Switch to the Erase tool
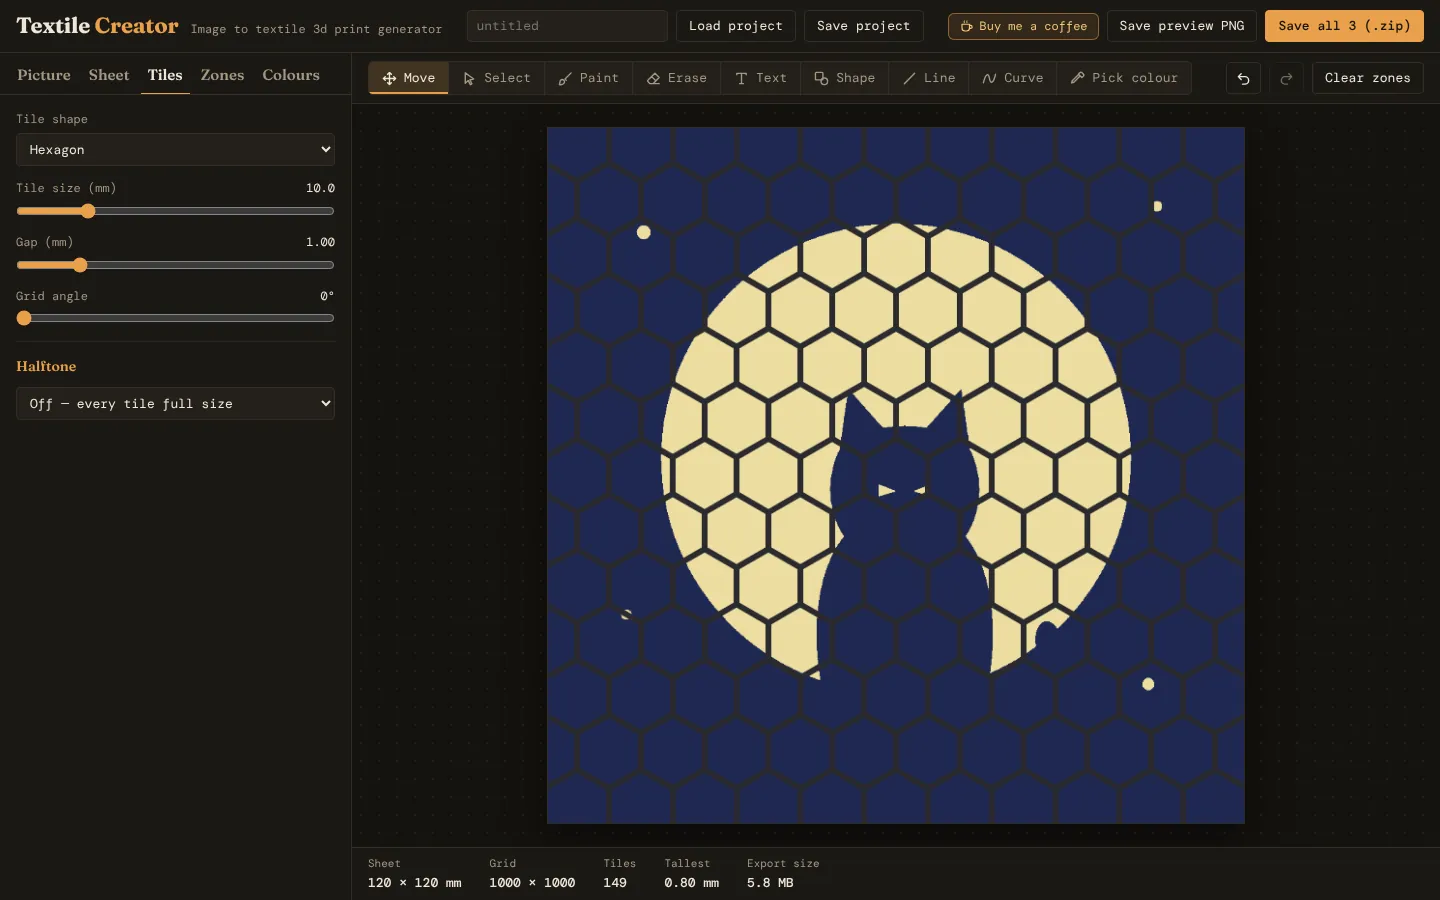The width and height of the screenshot is (1440, 900). pos(676,78)
